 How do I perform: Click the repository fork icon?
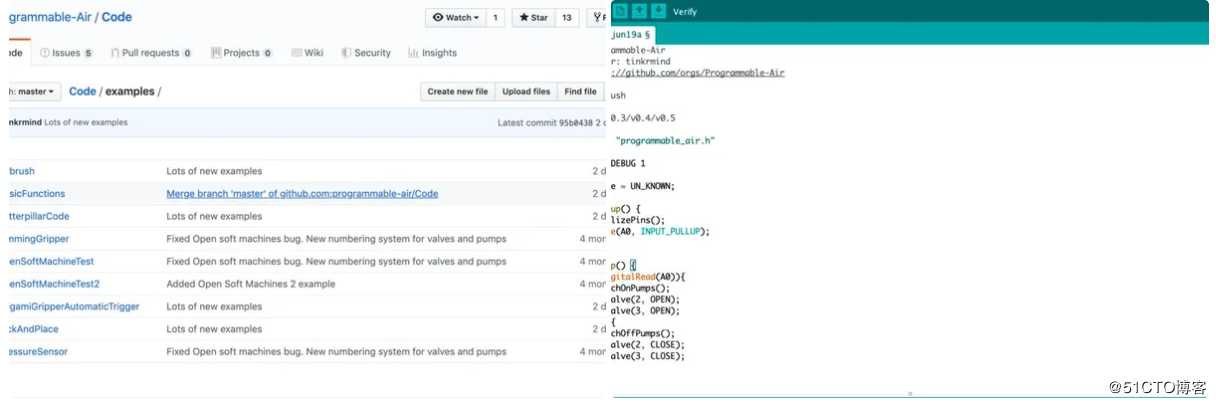click(x=597, y=17)
